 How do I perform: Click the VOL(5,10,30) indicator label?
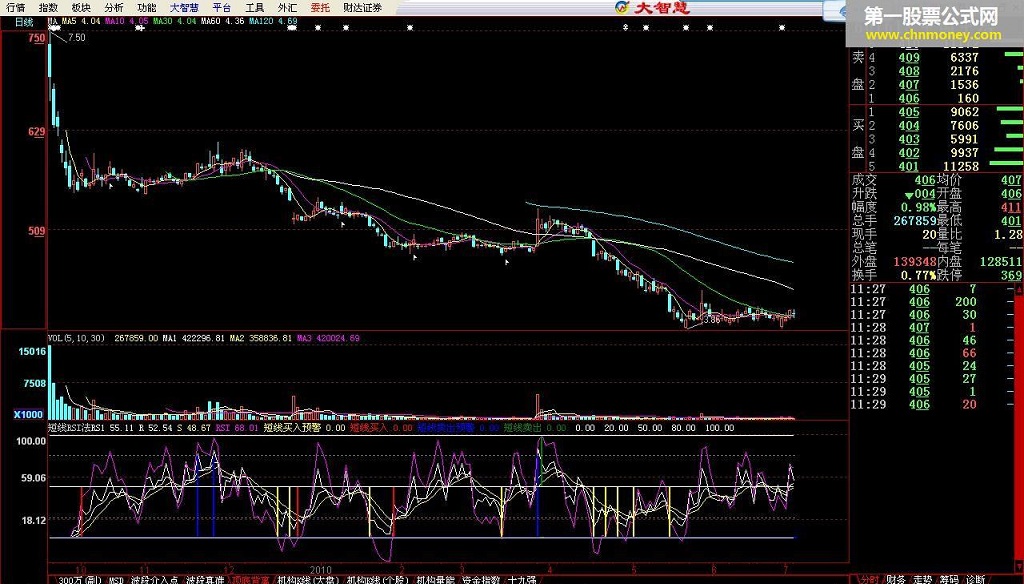pos(76,338)
